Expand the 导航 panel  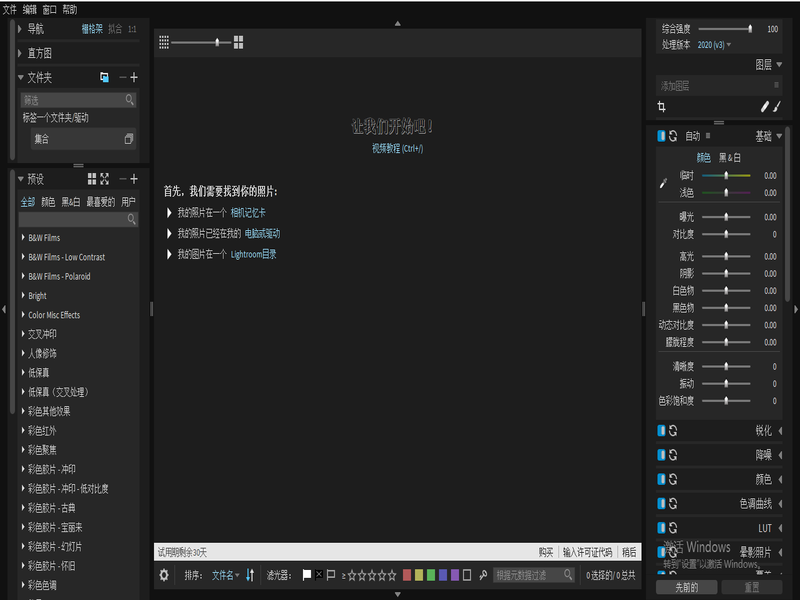[20, 29]
